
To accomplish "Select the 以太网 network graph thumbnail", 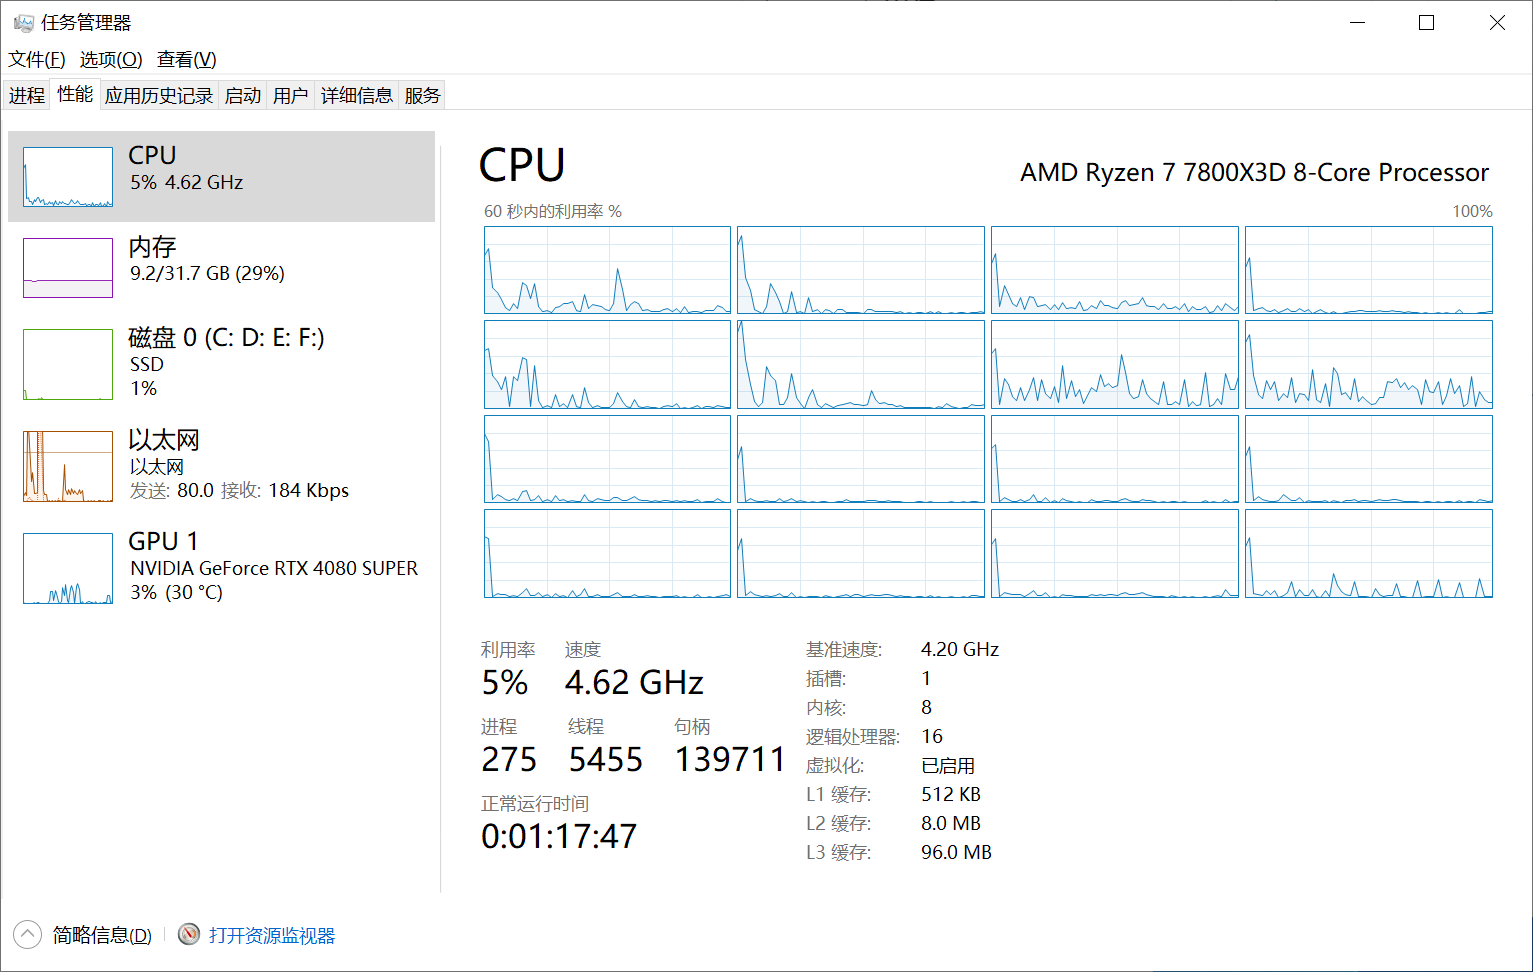I will pos(68,466).
